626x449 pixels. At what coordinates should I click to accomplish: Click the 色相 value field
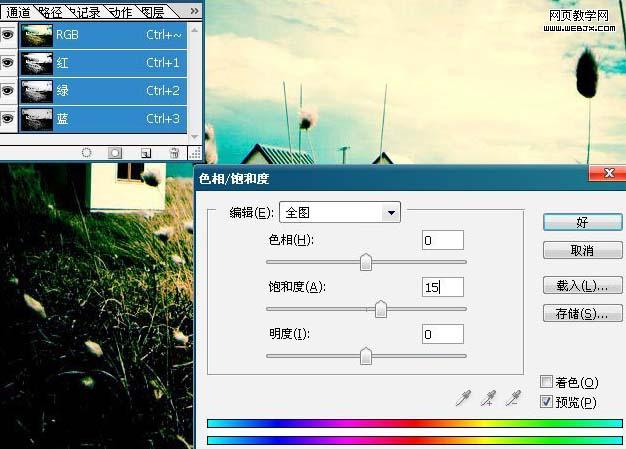click(443, 240)
